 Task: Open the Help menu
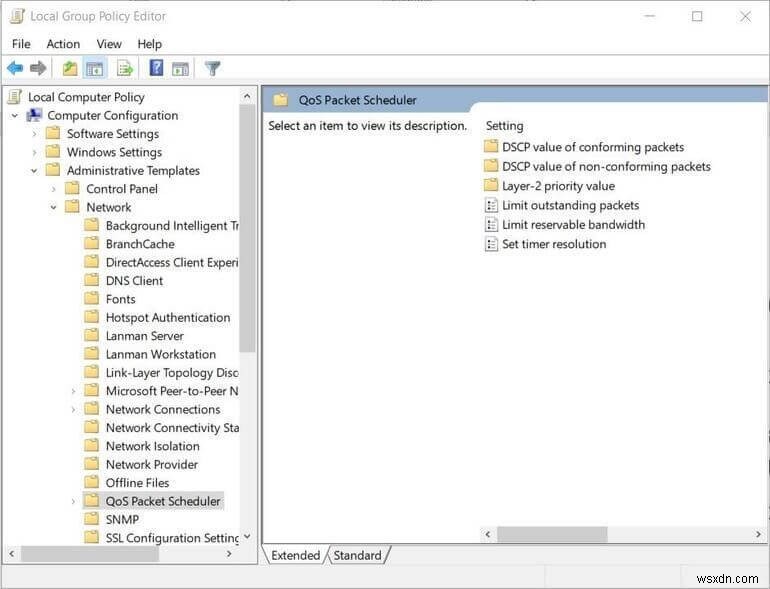[149, 44]
